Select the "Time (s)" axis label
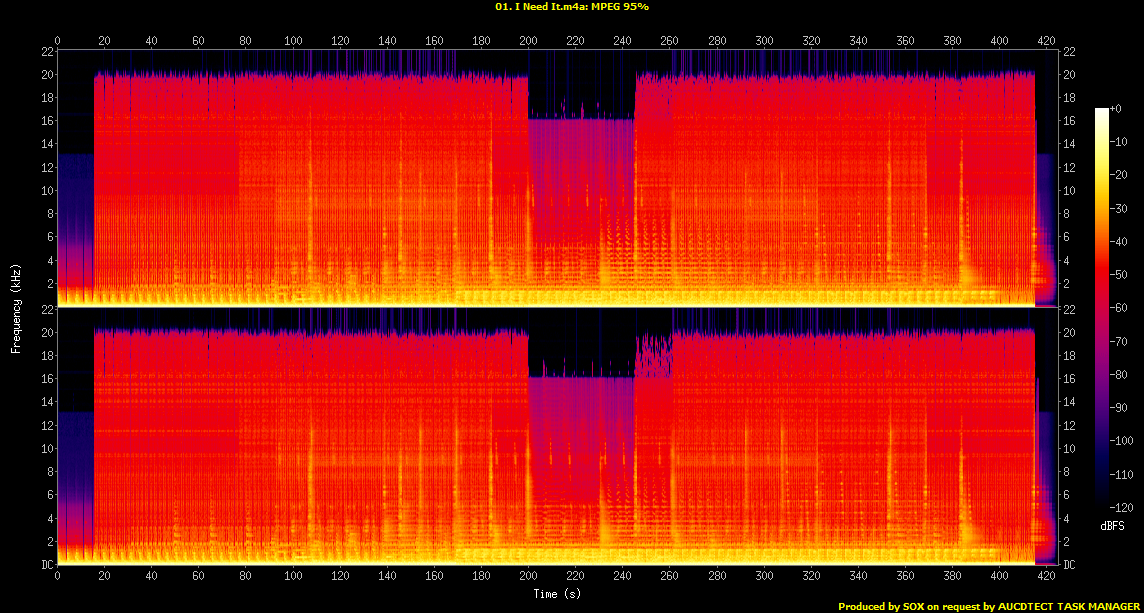 (557, 593)
